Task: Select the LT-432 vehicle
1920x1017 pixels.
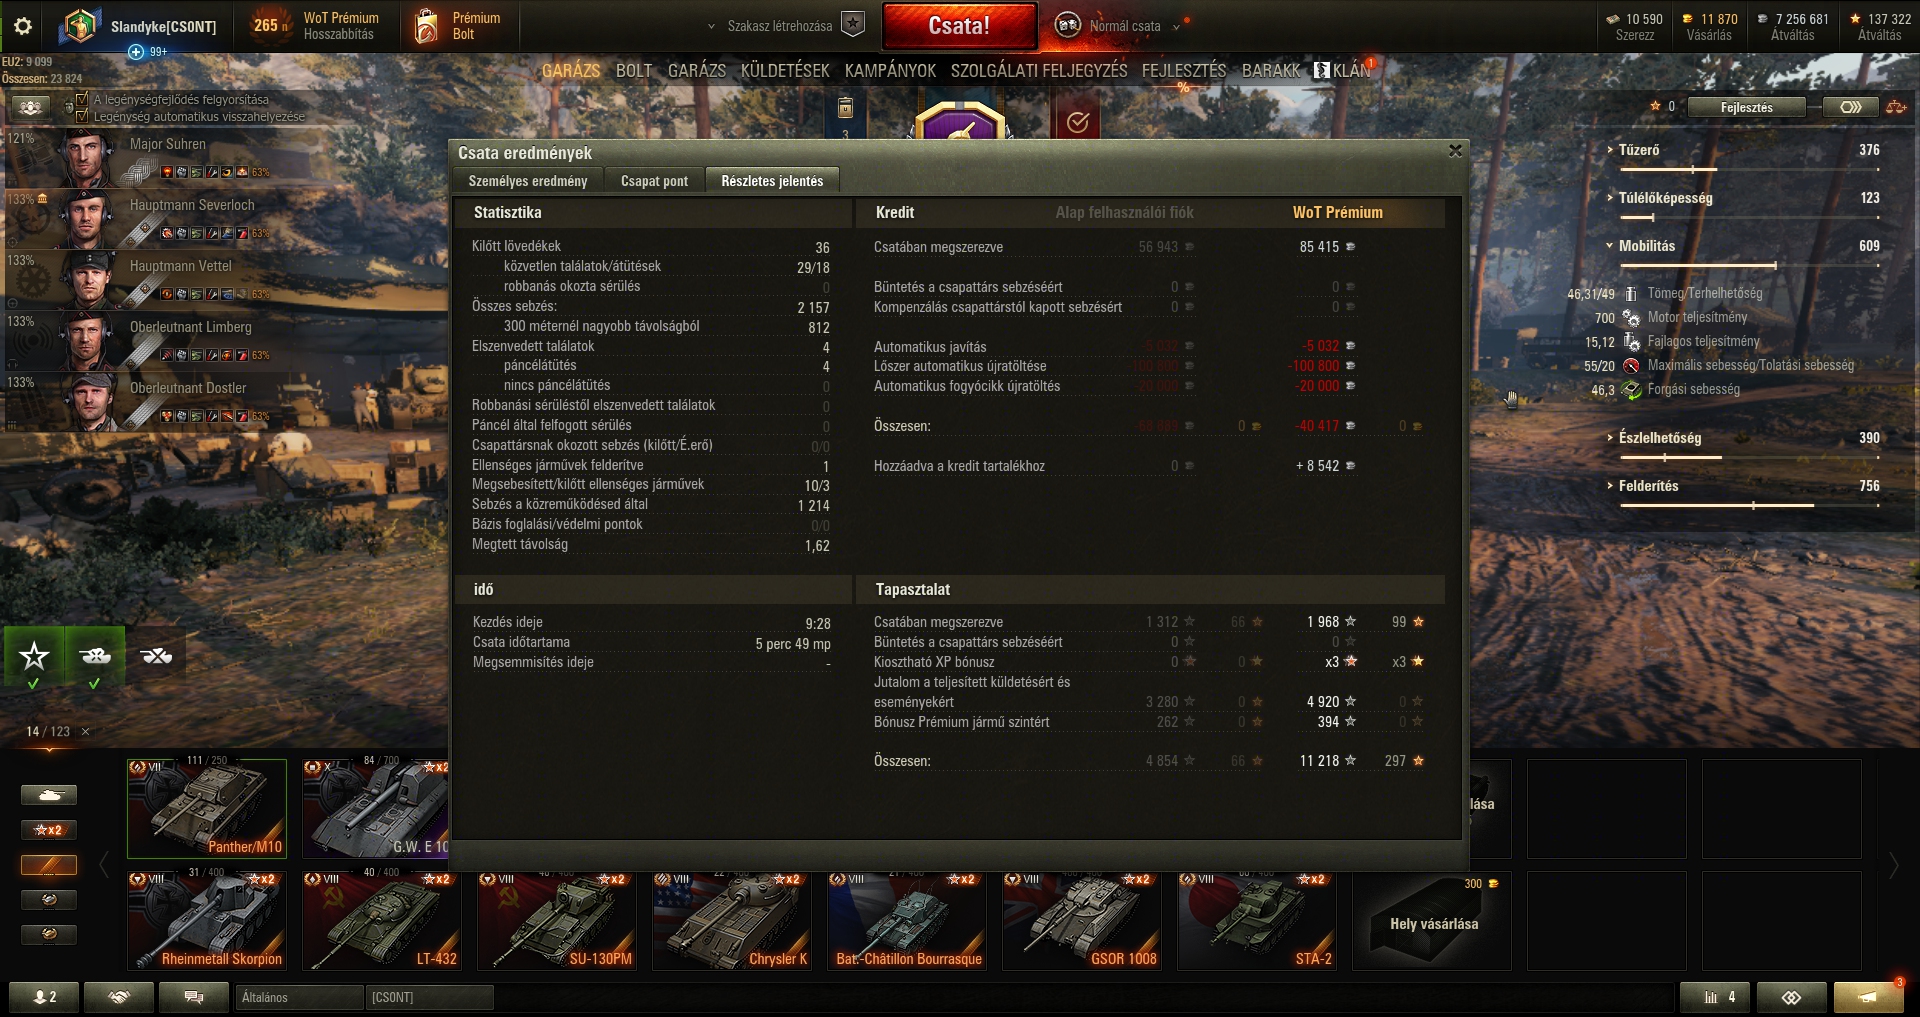Action: [382, 920]
